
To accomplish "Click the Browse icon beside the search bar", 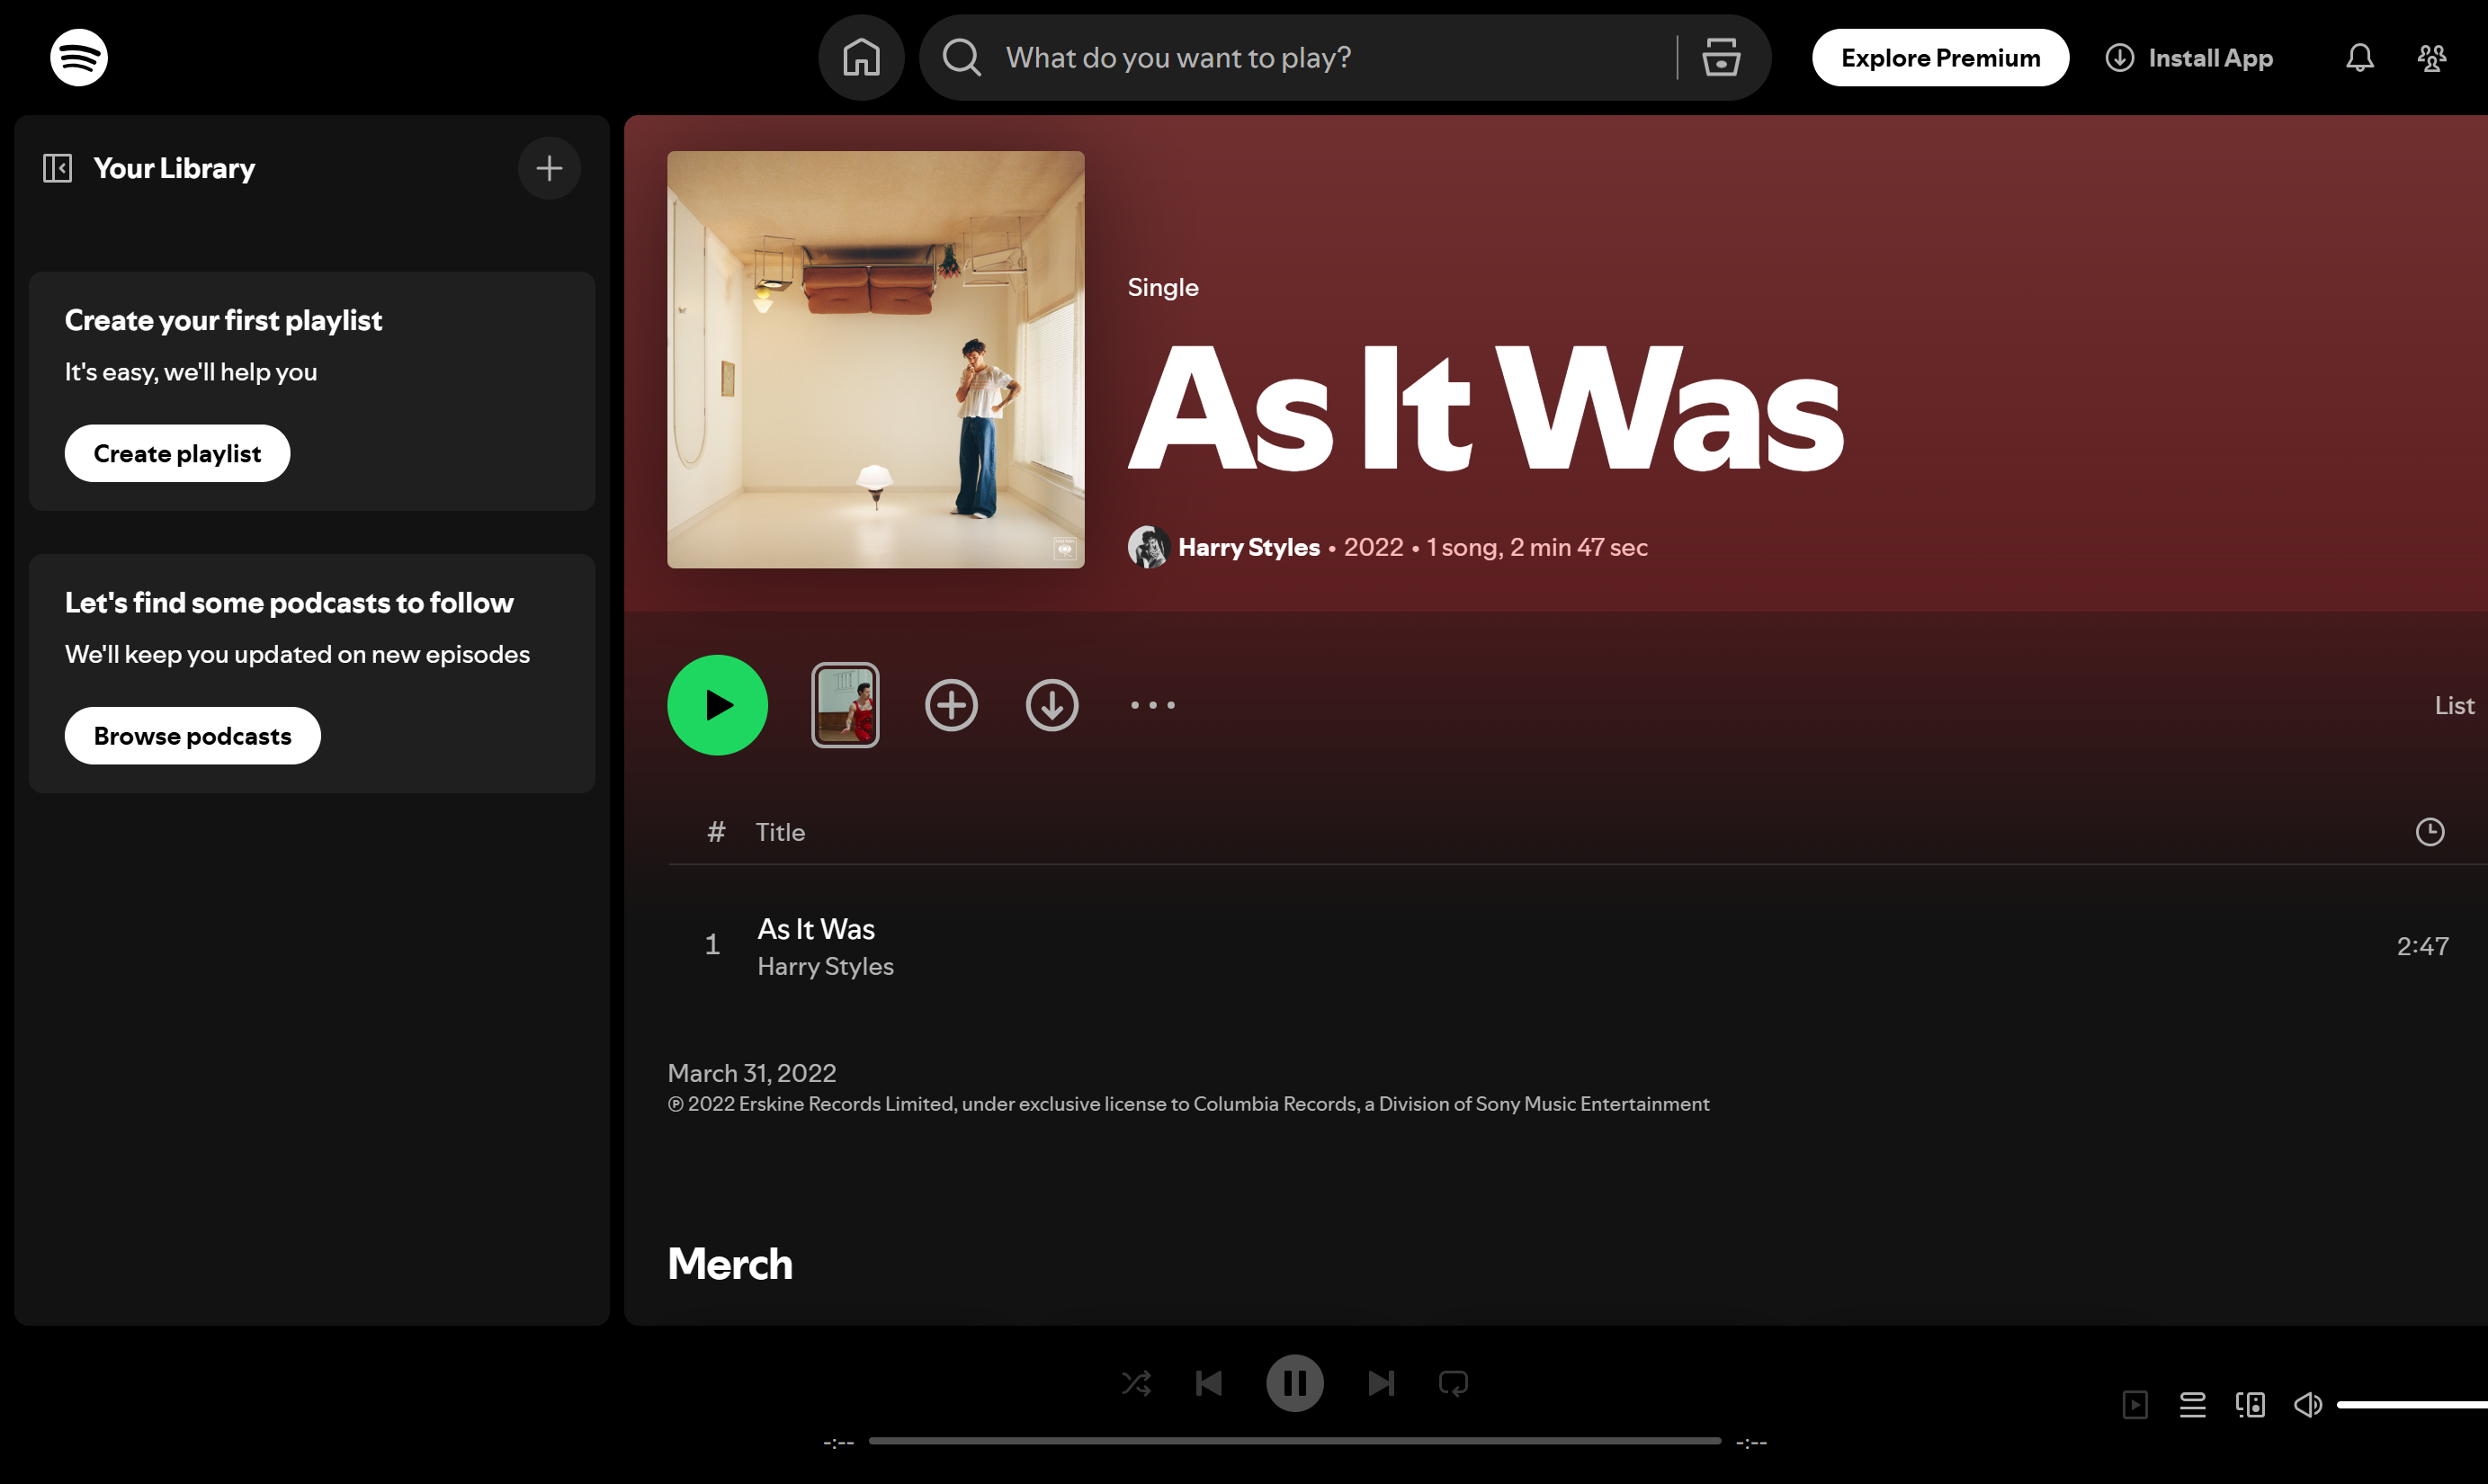I will (x=1719, y=57).
